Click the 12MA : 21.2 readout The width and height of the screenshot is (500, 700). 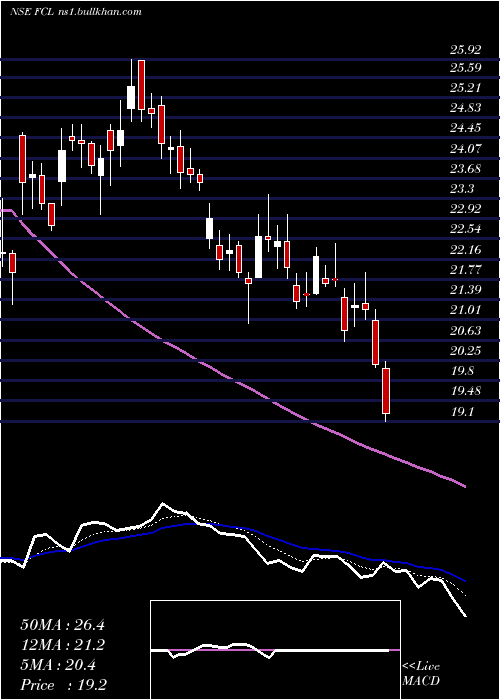tap(62, 645)
